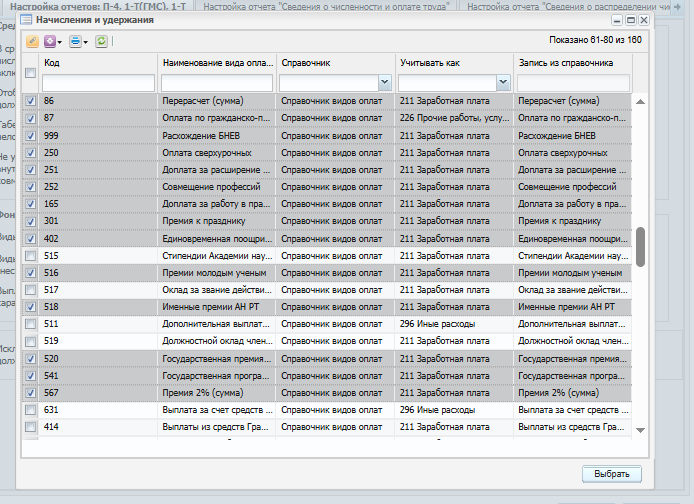Screen dimensions: 694x504
Task: Click the vertical scrollbar thumb
Action: [640, 247]
